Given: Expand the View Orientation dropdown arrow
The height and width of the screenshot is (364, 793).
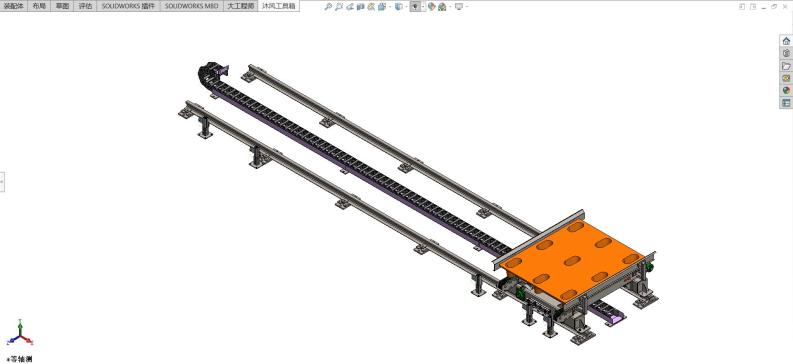Looking at the screenshot, I should 390,7.
